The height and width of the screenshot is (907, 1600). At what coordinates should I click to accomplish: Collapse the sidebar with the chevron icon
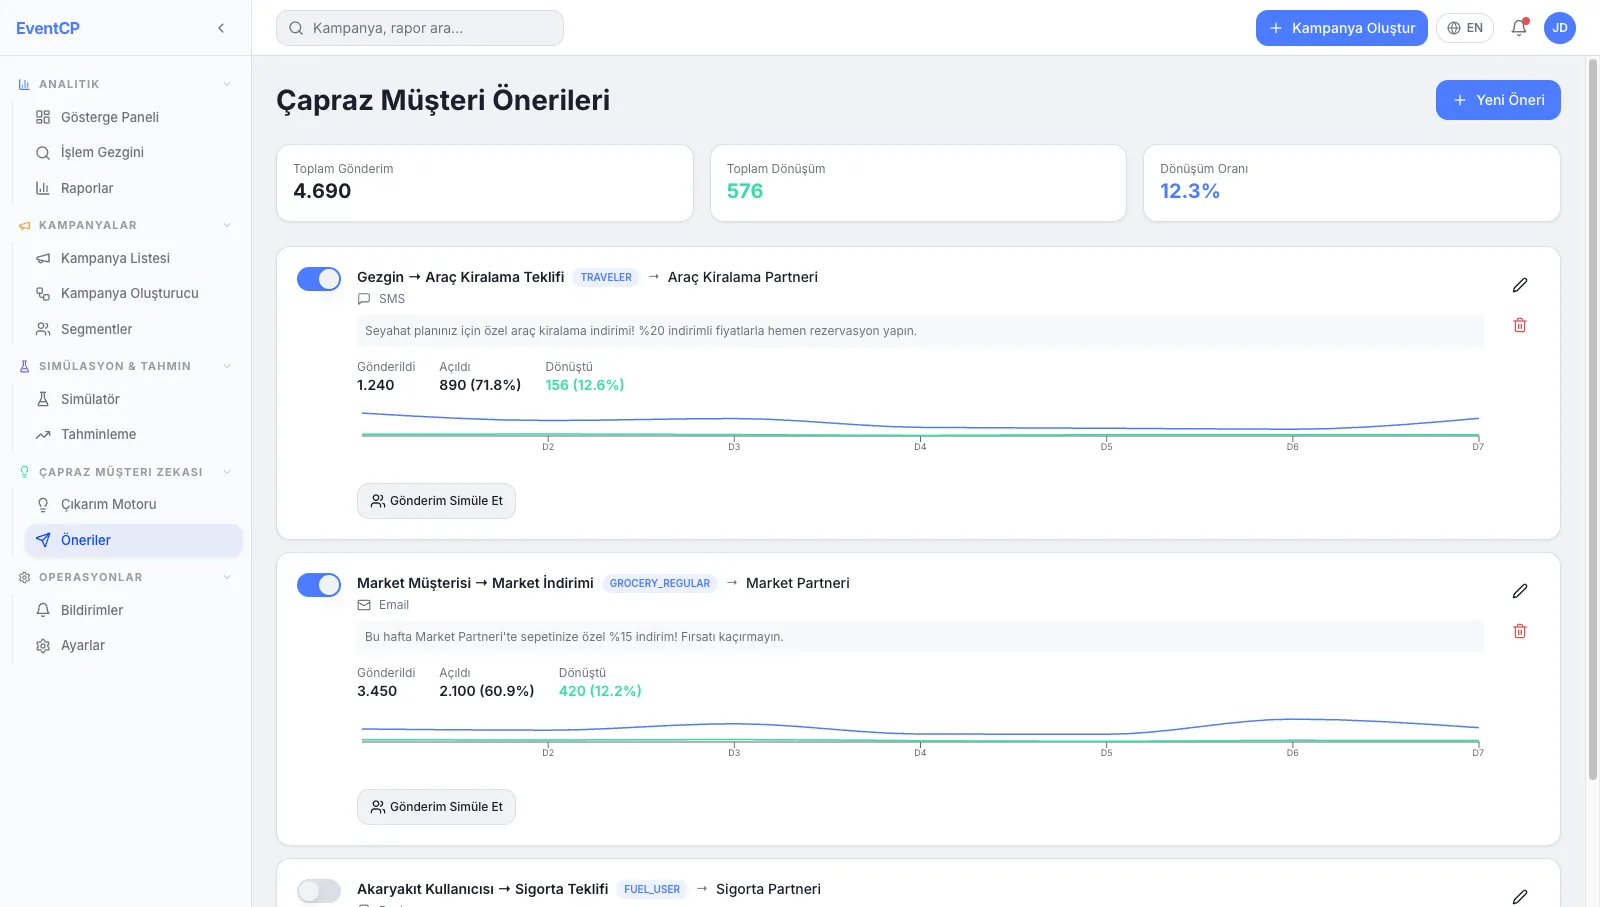point(221,28)
